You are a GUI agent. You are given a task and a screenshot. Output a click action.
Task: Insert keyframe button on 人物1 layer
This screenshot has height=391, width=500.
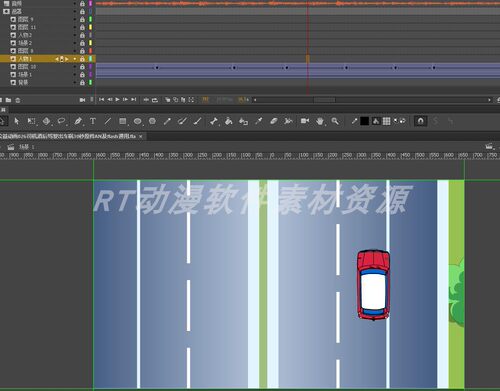click(62, 59)
